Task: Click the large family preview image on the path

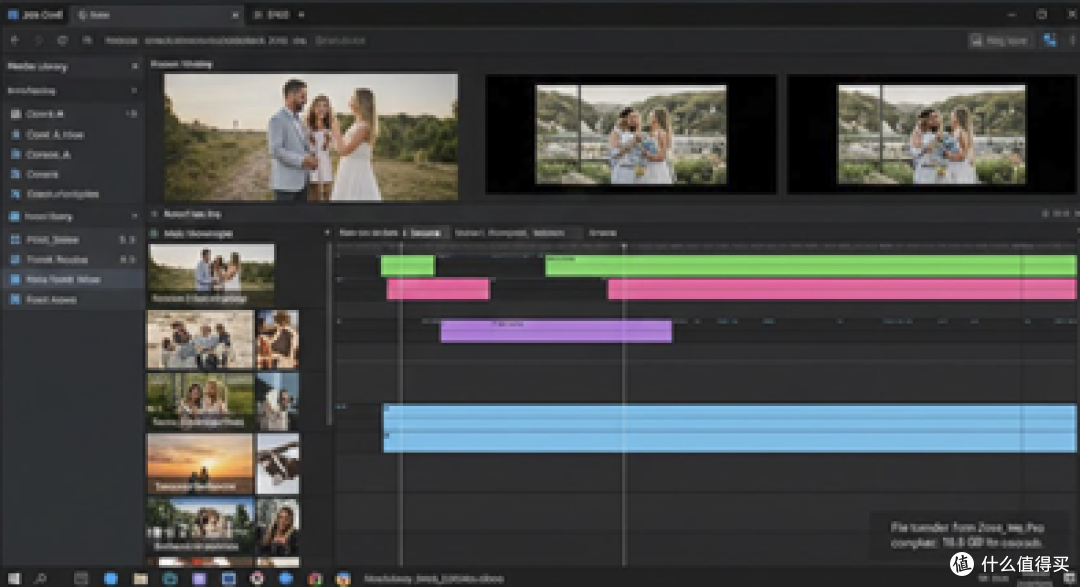Action: coord(311,136)
